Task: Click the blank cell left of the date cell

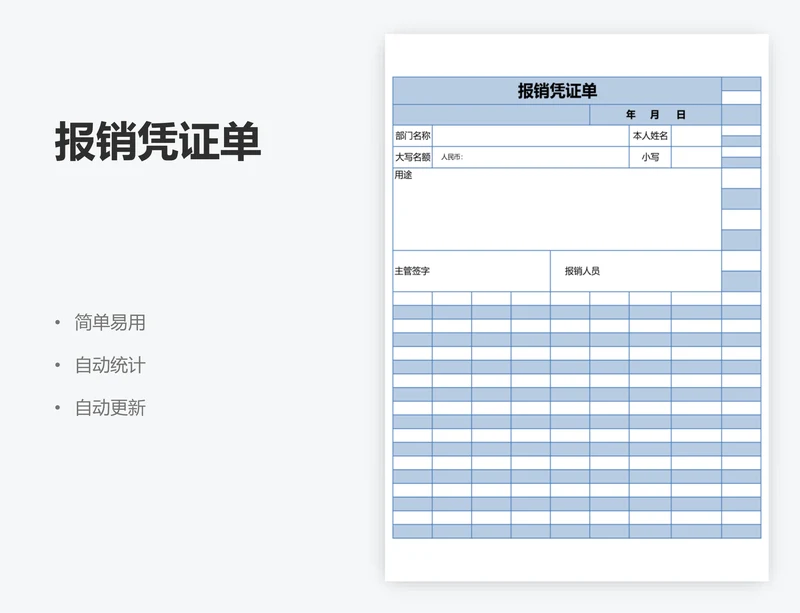Action: click(491, 115)
